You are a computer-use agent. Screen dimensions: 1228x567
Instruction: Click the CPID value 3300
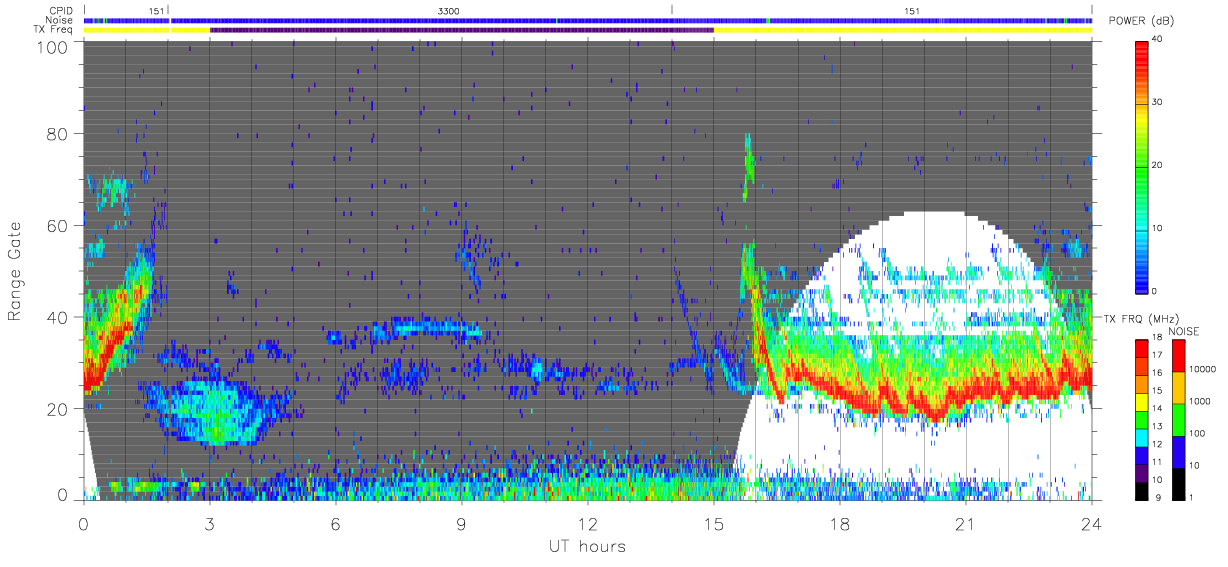point(449,10)
